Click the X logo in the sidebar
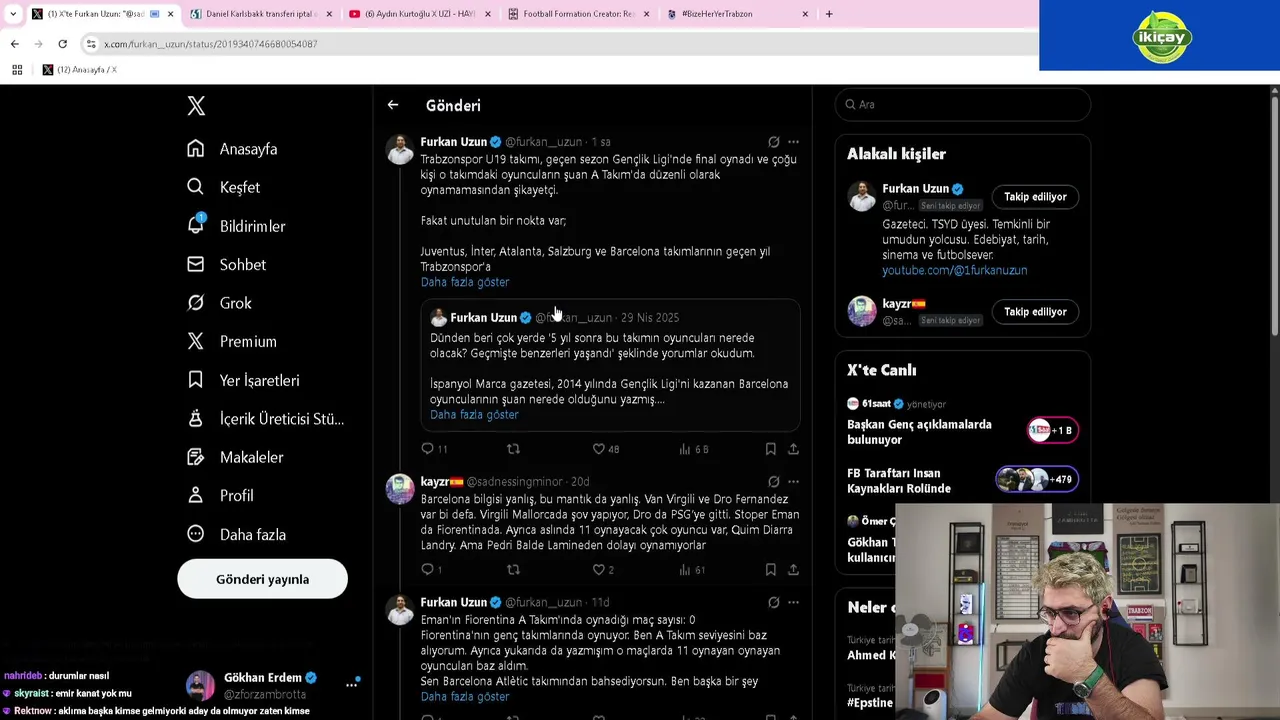This screenshot has height=720, width=1280. [196, 106]
